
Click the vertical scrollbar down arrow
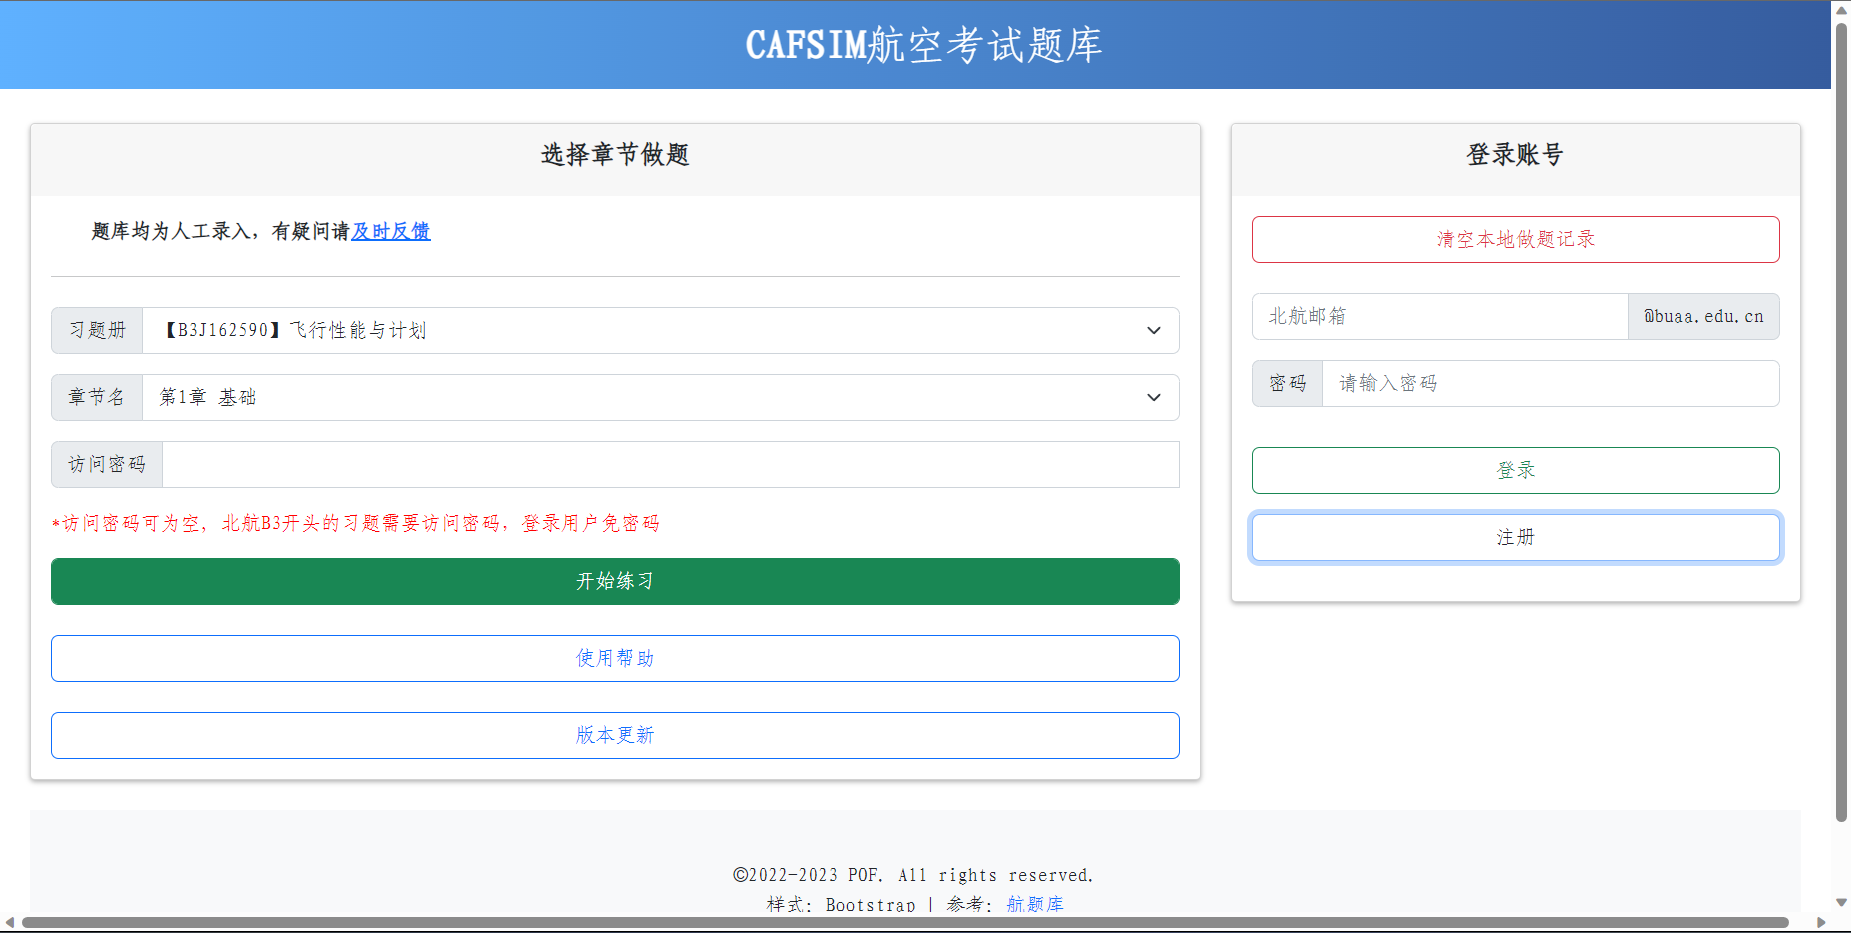1841,902
